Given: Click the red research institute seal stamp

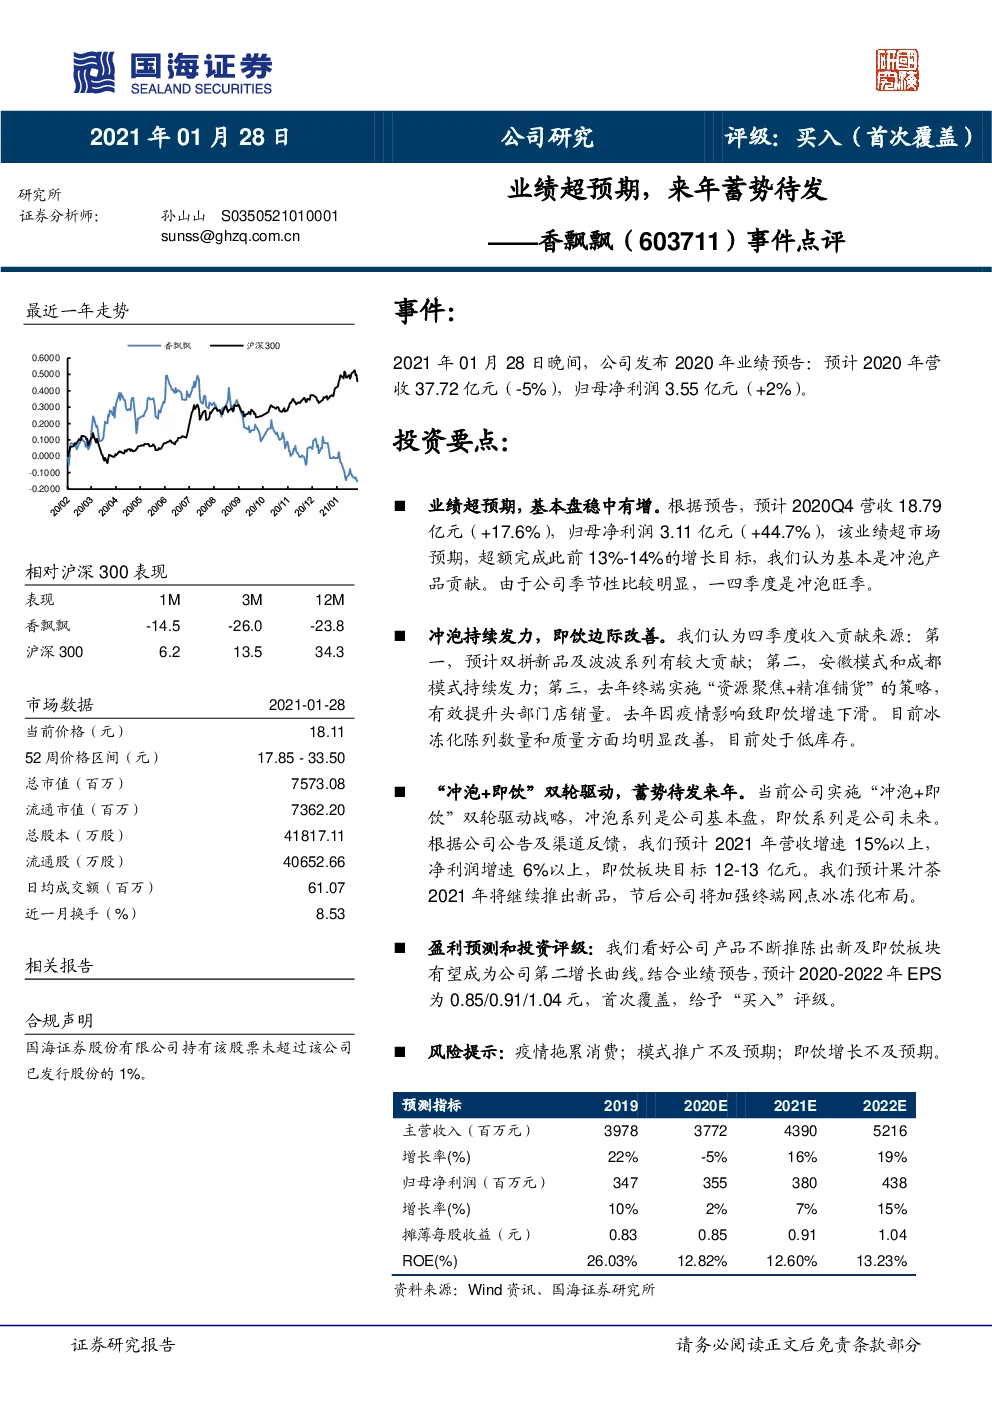Looking at the screenshot, I should (897, 70).
